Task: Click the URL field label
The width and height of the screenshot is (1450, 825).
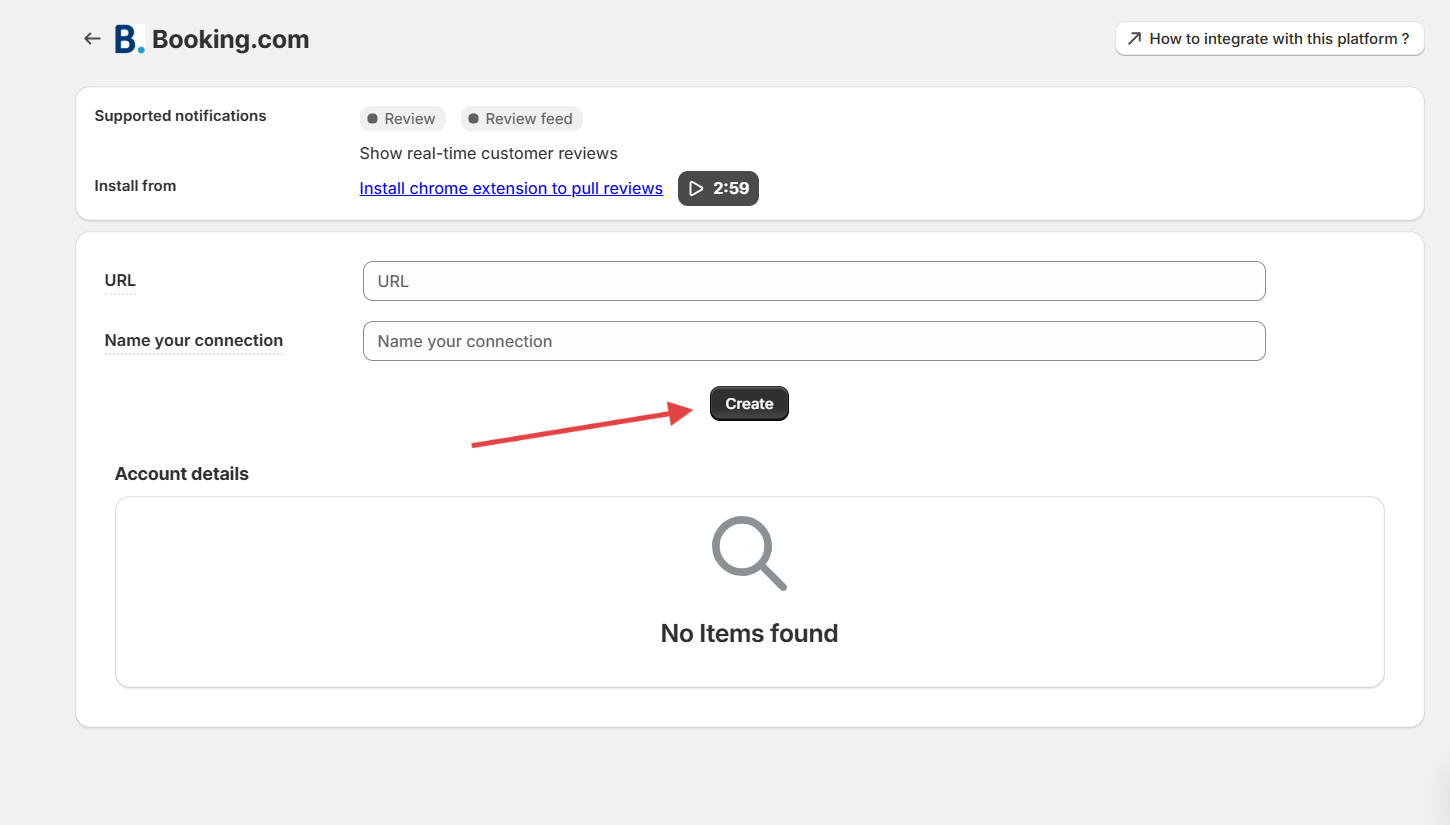Action: click(120, 280)
